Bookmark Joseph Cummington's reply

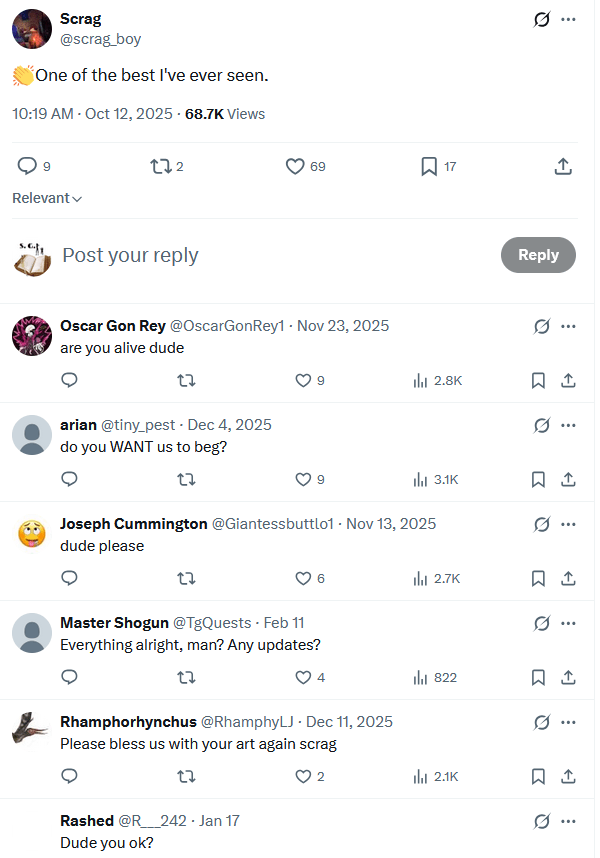538,578
